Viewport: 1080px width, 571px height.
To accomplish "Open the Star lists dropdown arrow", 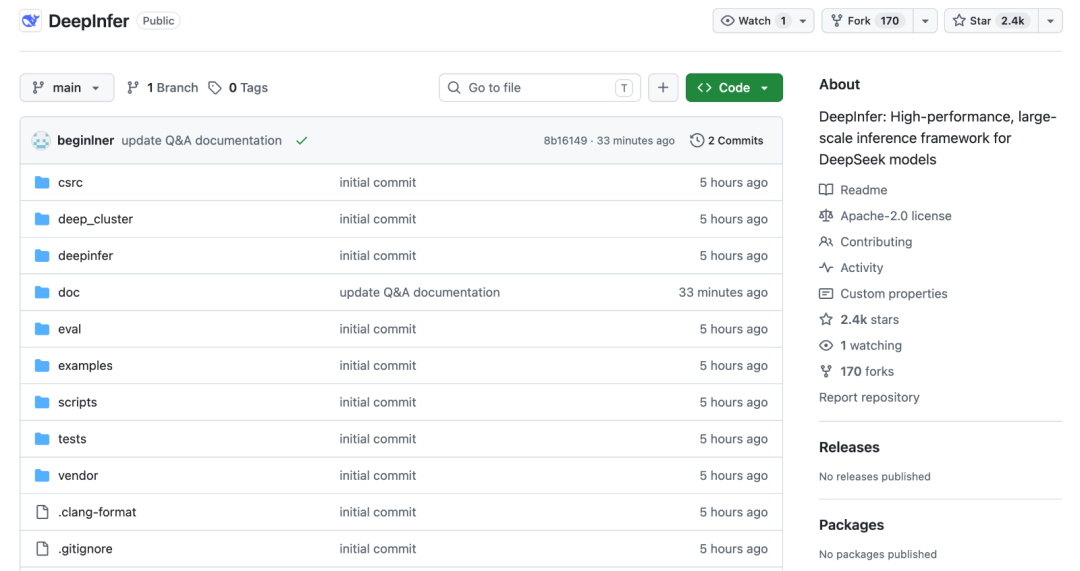I will [1050, 21].
